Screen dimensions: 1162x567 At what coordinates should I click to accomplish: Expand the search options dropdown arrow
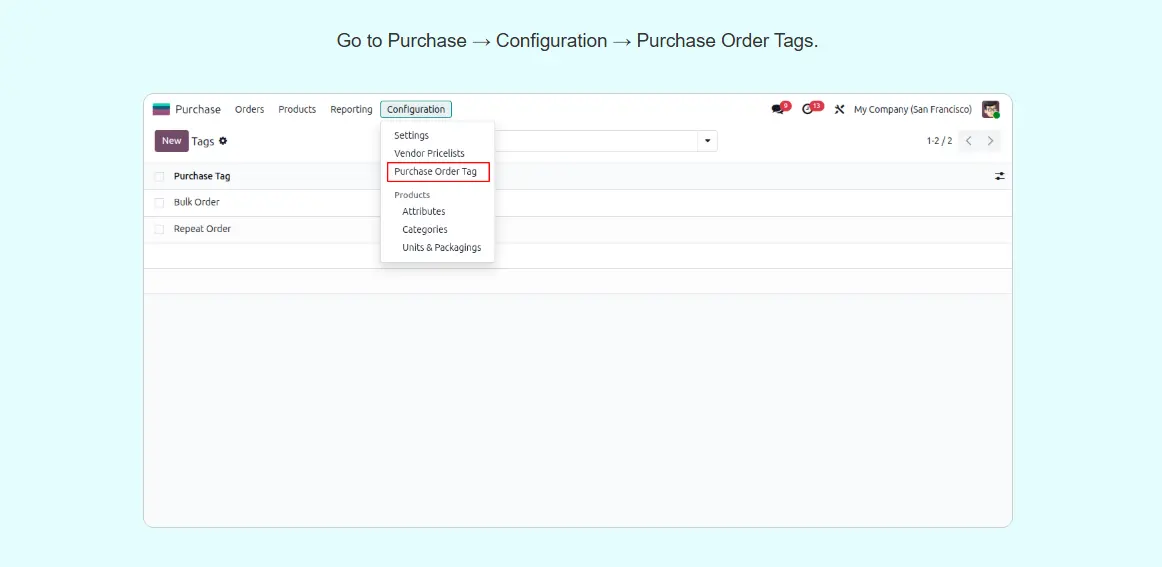coord(708,141)
